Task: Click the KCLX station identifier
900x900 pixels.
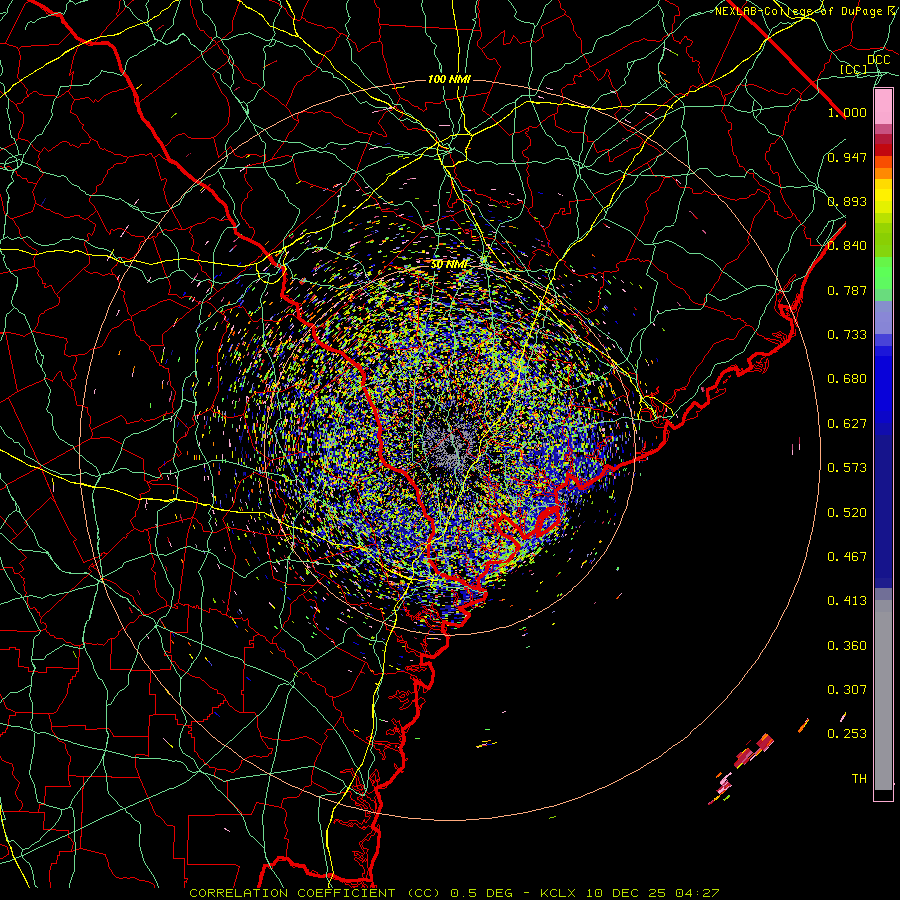Action: (x=560, y=893)
